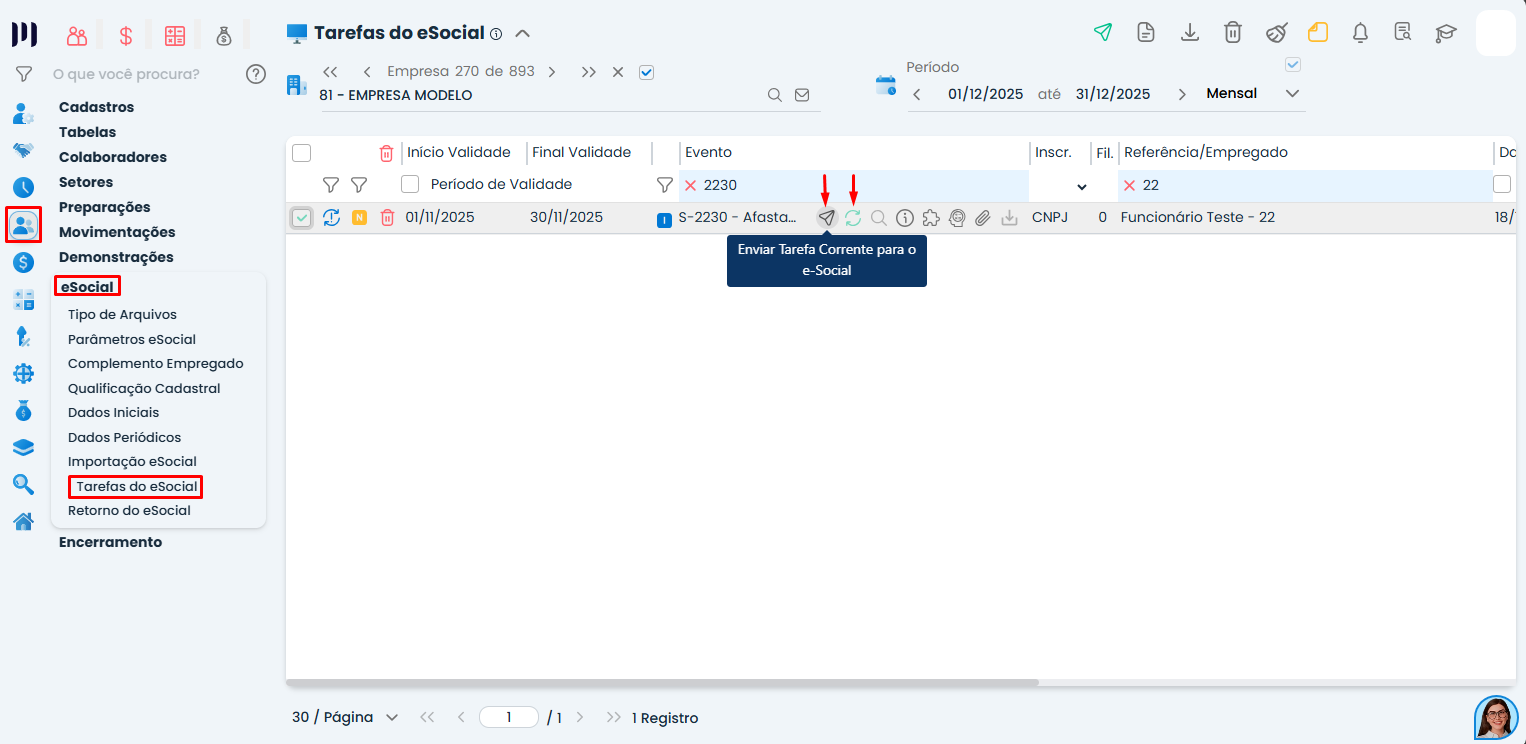
Task: Open the help question mark icon
Action: pyautogui.click(x=256, y=73)
